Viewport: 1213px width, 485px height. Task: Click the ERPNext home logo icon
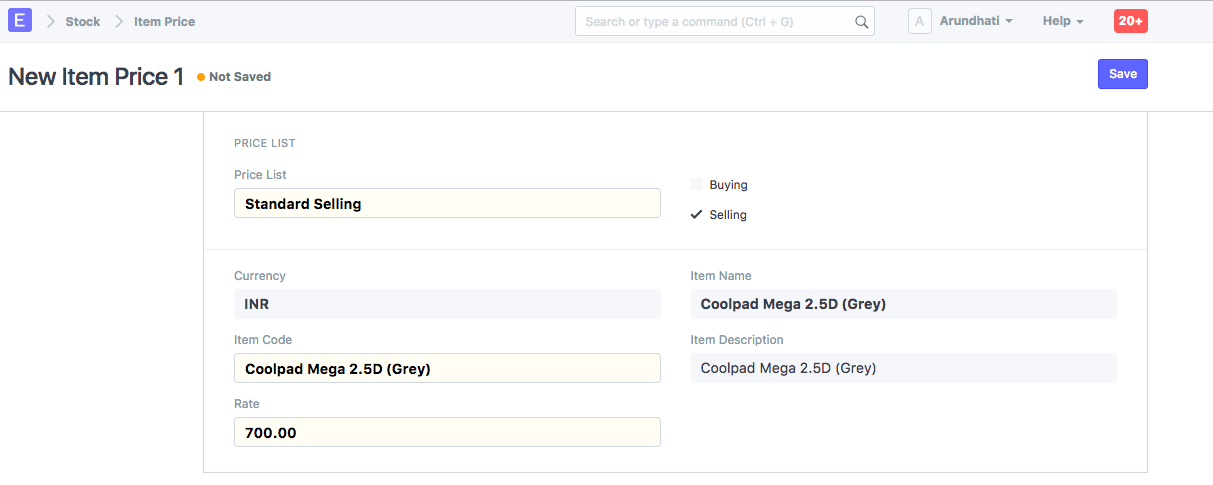click(20, 20)
